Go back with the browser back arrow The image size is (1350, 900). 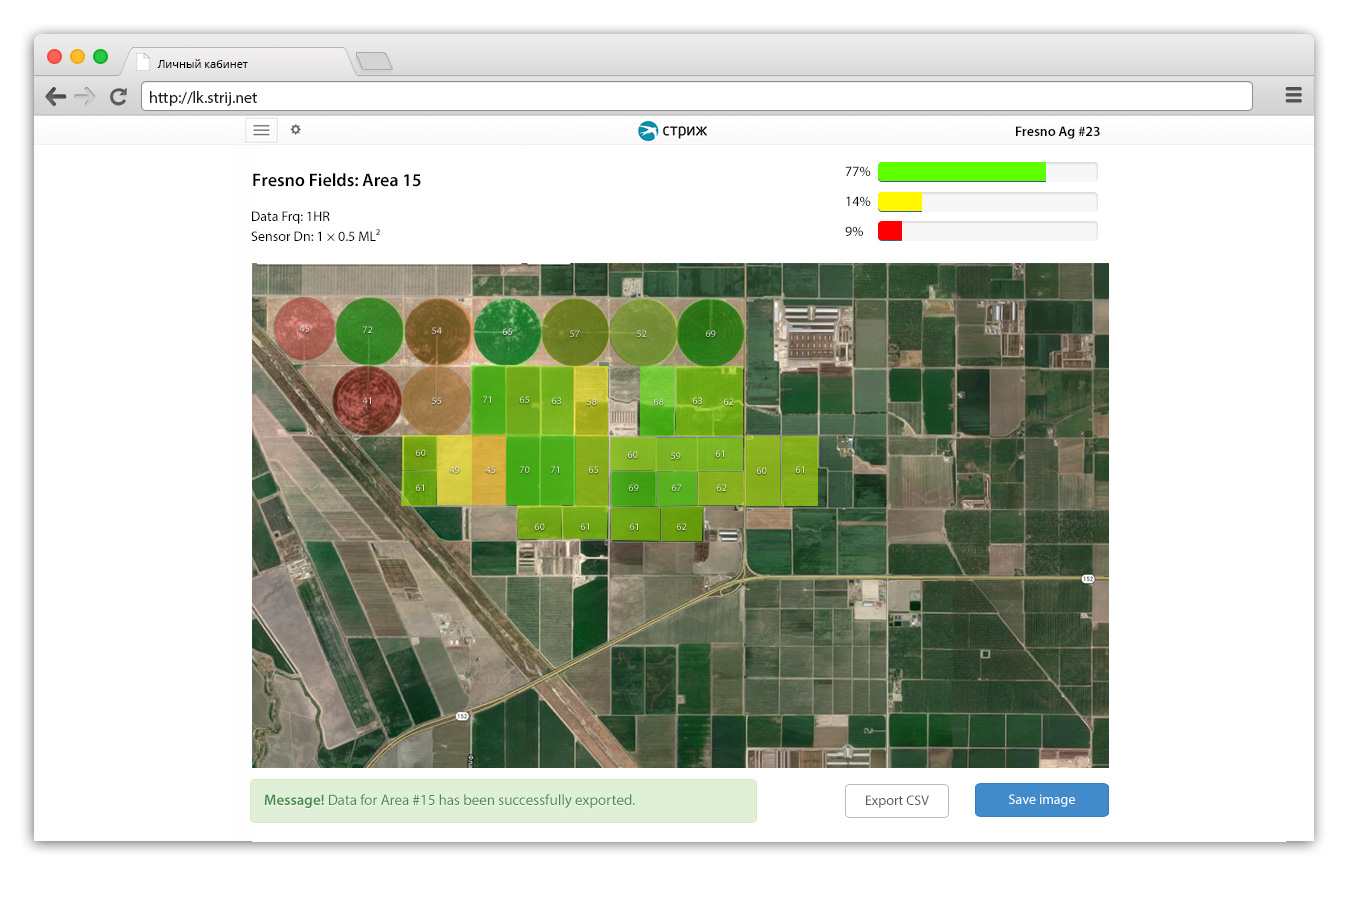56,96
